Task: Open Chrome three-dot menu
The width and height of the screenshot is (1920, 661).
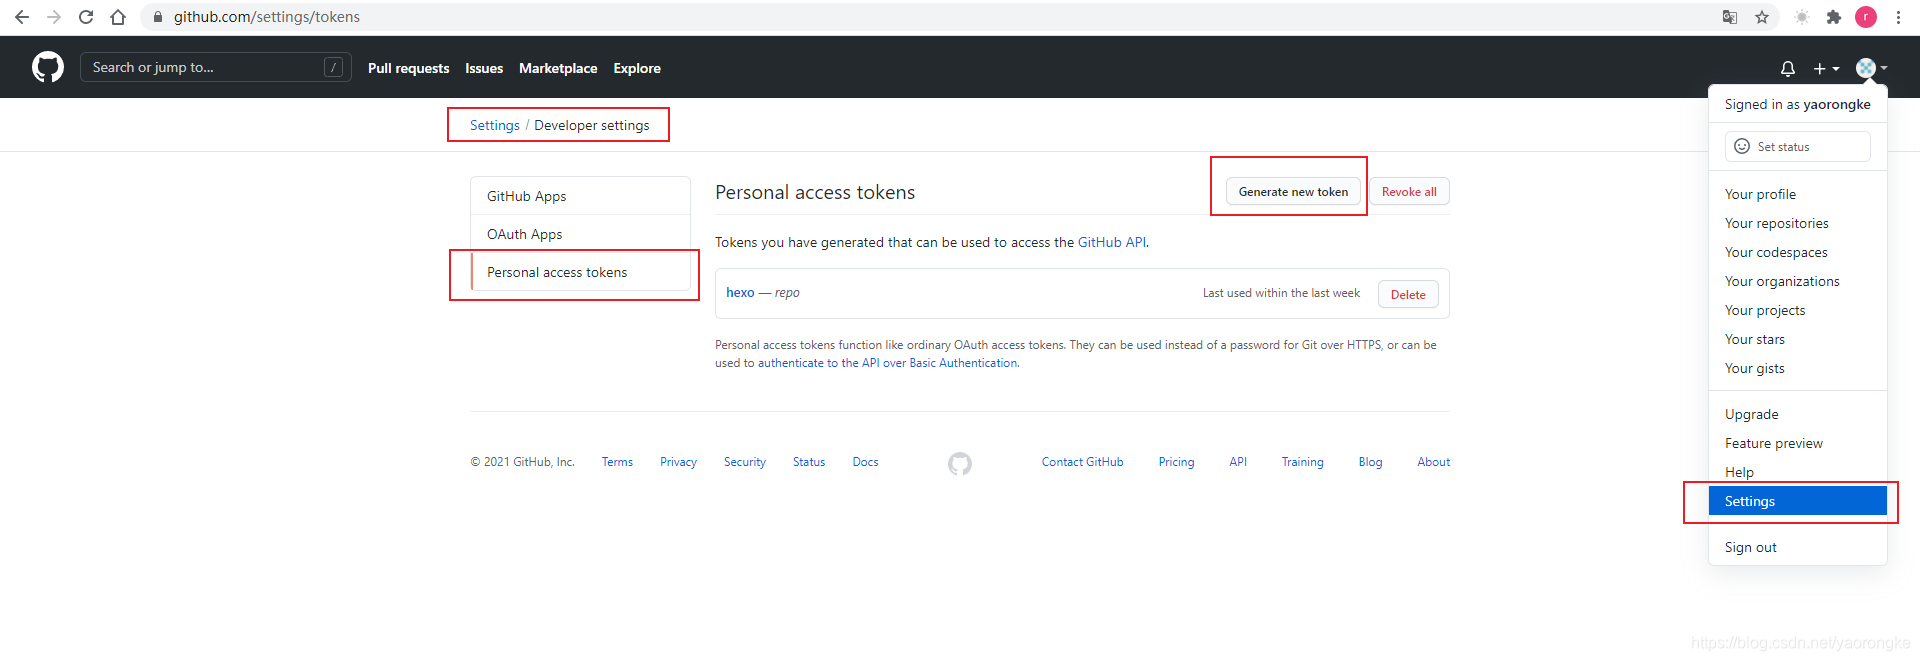Action: pos(1898,17)
